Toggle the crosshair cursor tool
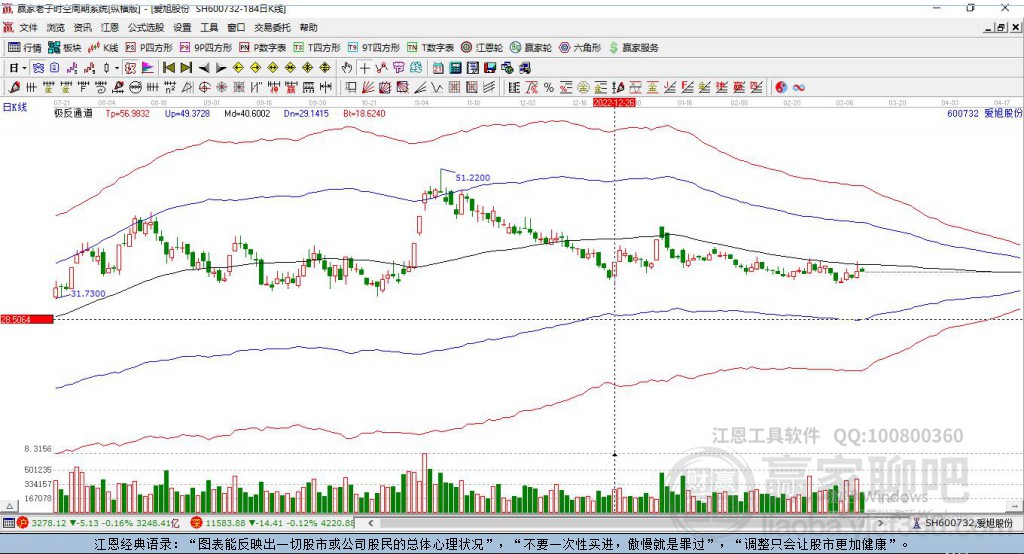Screen dimensions: 1024x554 (x=364, y=68)
